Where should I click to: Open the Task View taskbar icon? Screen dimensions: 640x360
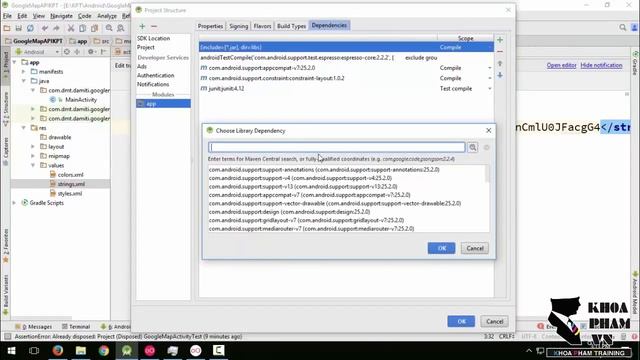click(34, 351)
